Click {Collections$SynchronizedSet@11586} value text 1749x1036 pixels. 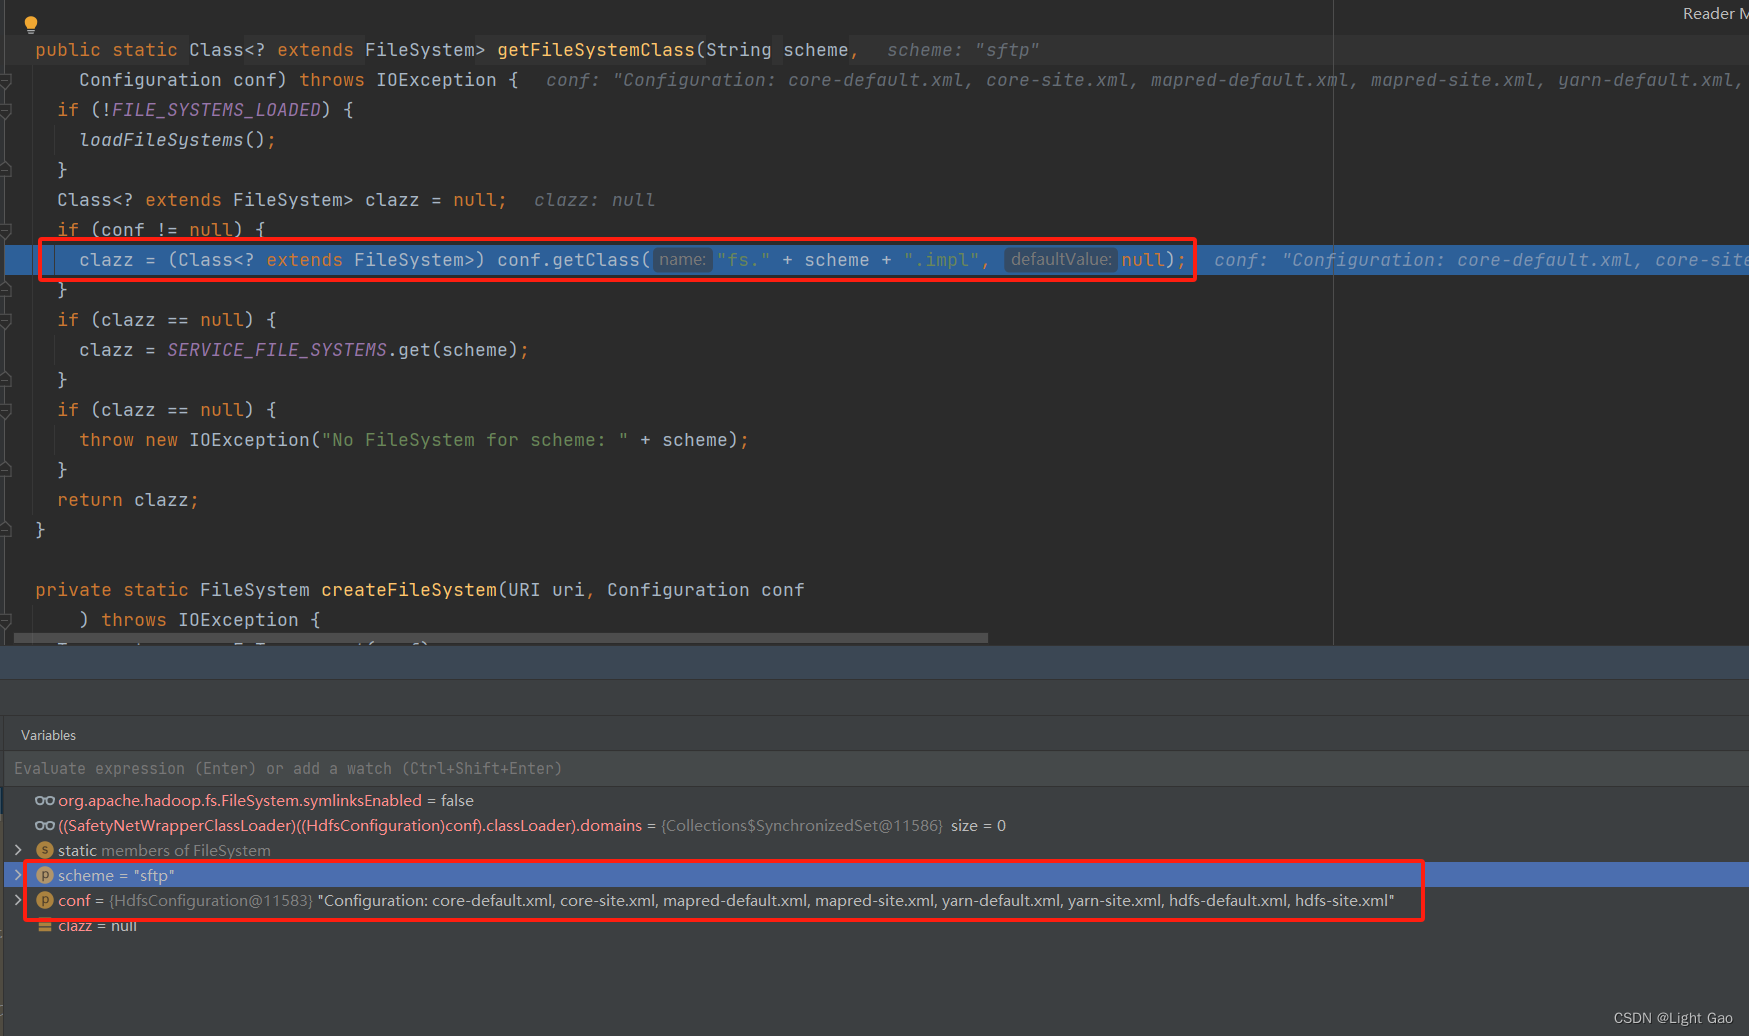802,825
